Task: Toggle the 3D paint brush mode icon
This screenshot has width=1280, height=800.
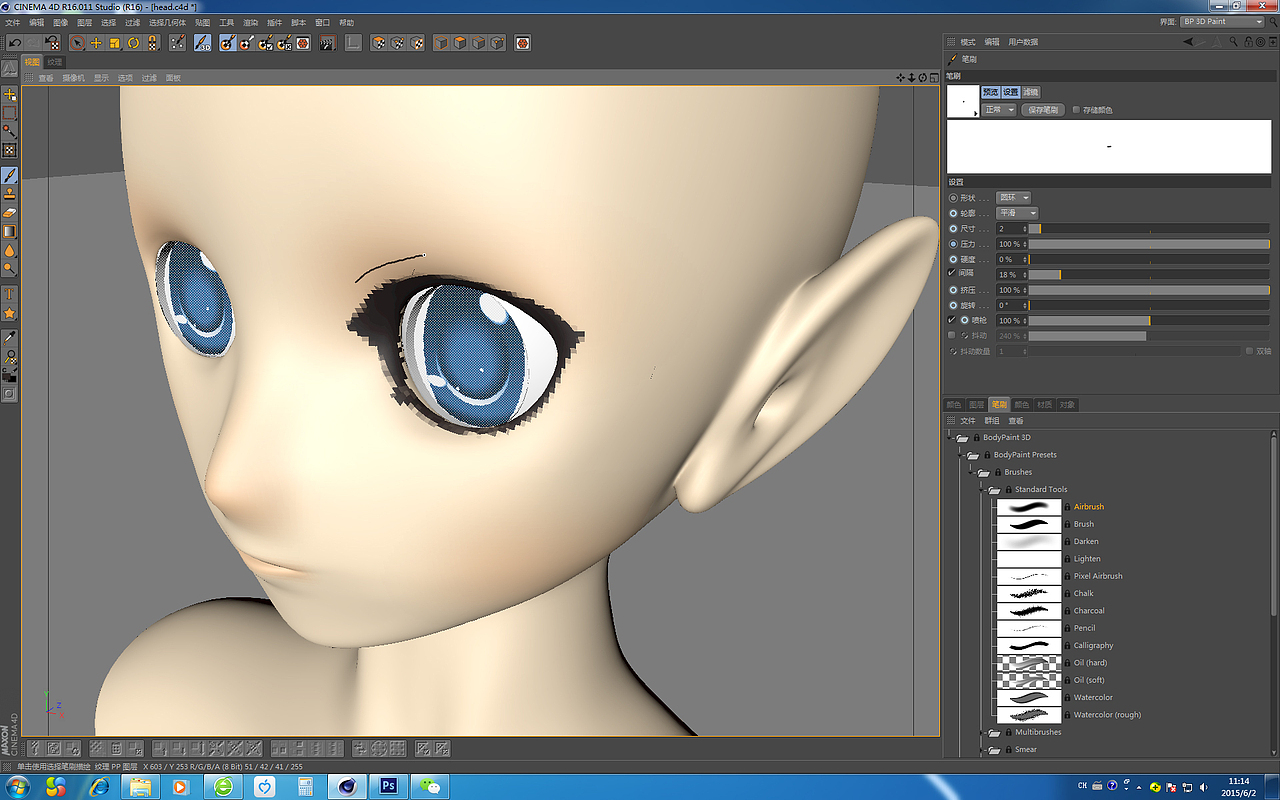Action: (202, 43)
